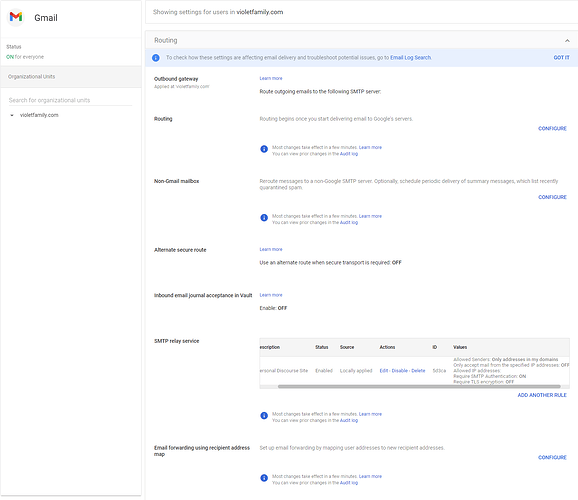Click ADD ANOTHER RULE for SMTP relay

542,395
